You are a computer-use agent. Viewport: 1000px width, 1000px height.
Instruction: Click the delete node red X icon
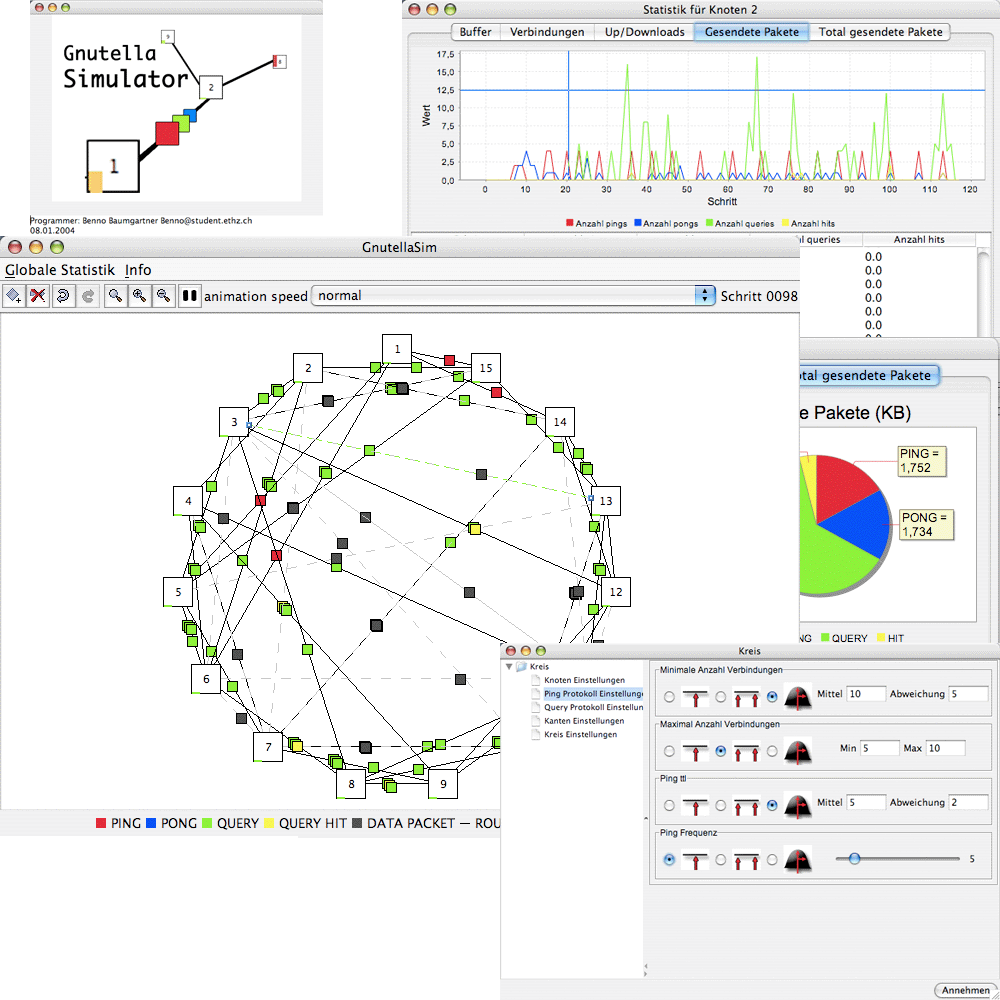(38, 296)
